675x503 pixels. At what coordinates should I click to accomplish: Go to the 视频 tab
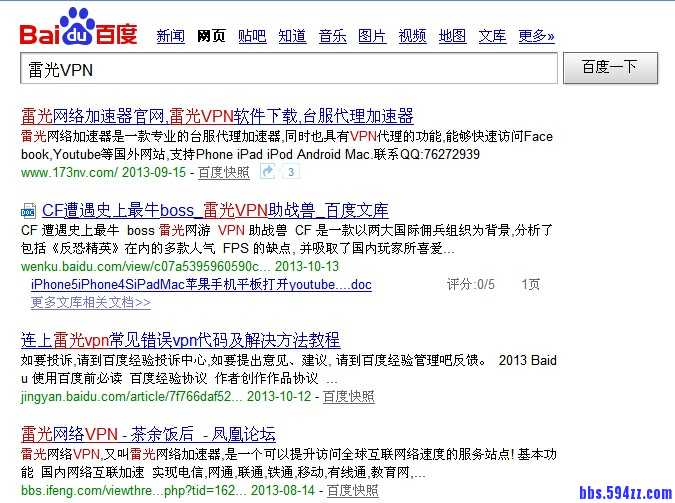(412, 36)
